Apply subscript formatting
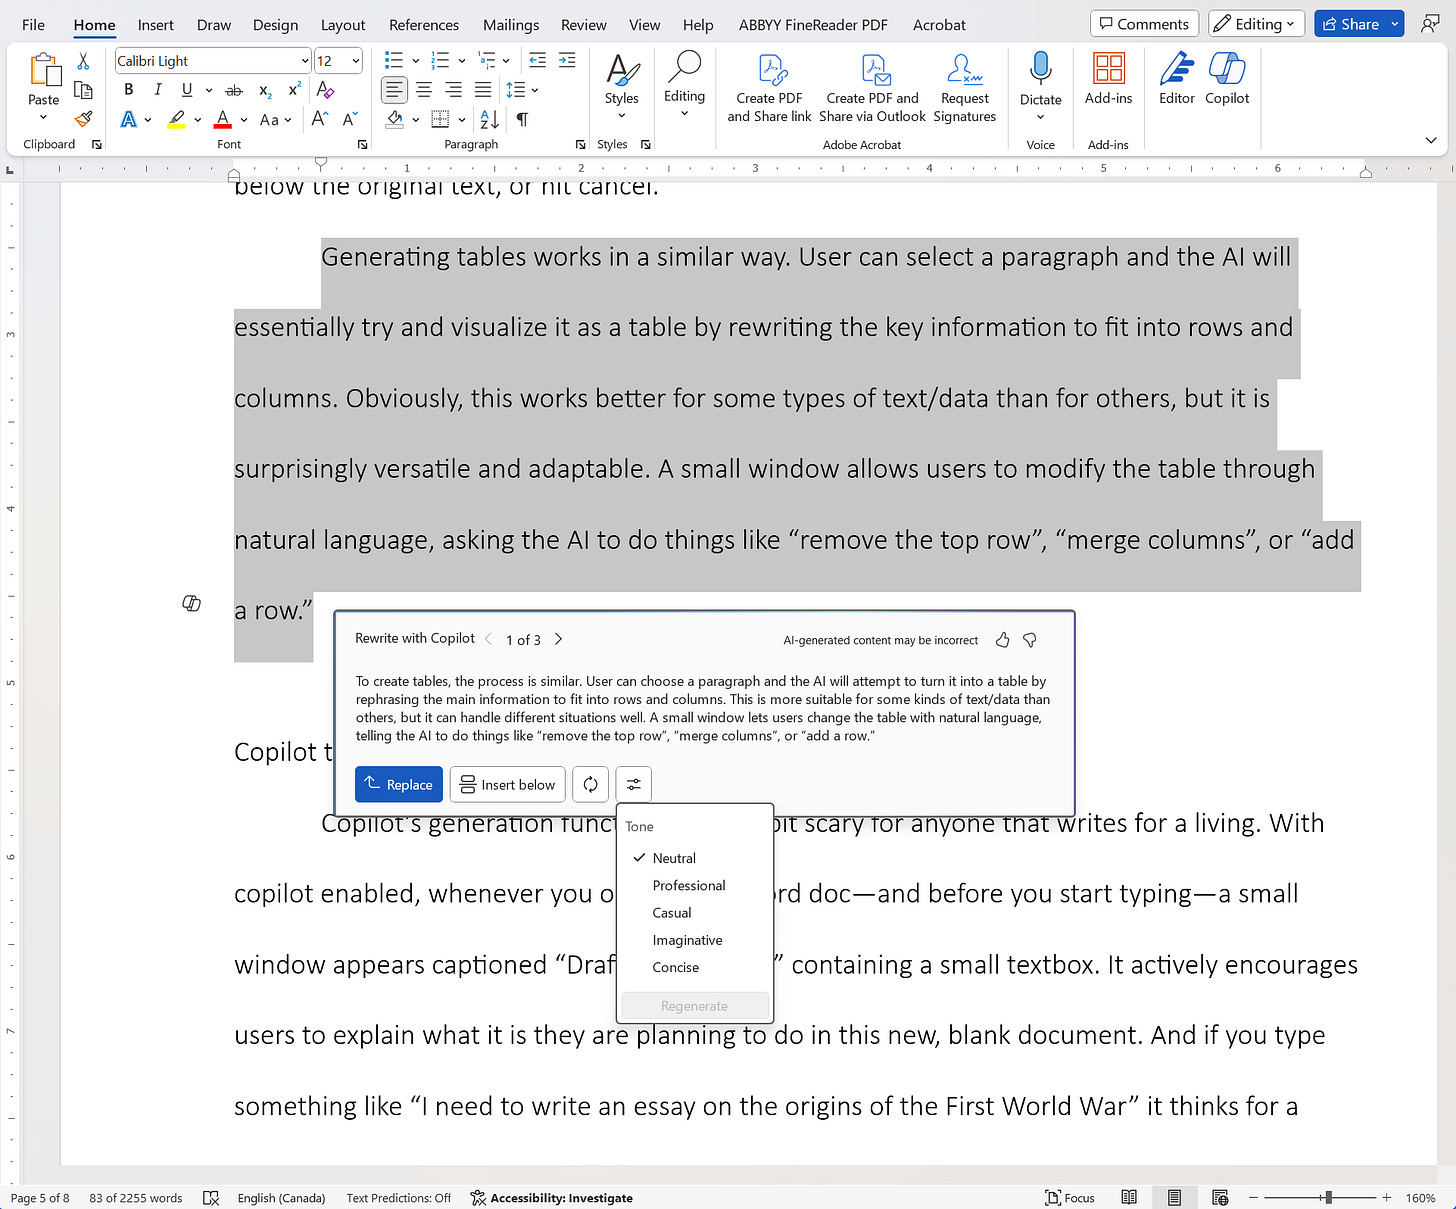Screen dimensions: 1456x1209 (x=265, y=91)
